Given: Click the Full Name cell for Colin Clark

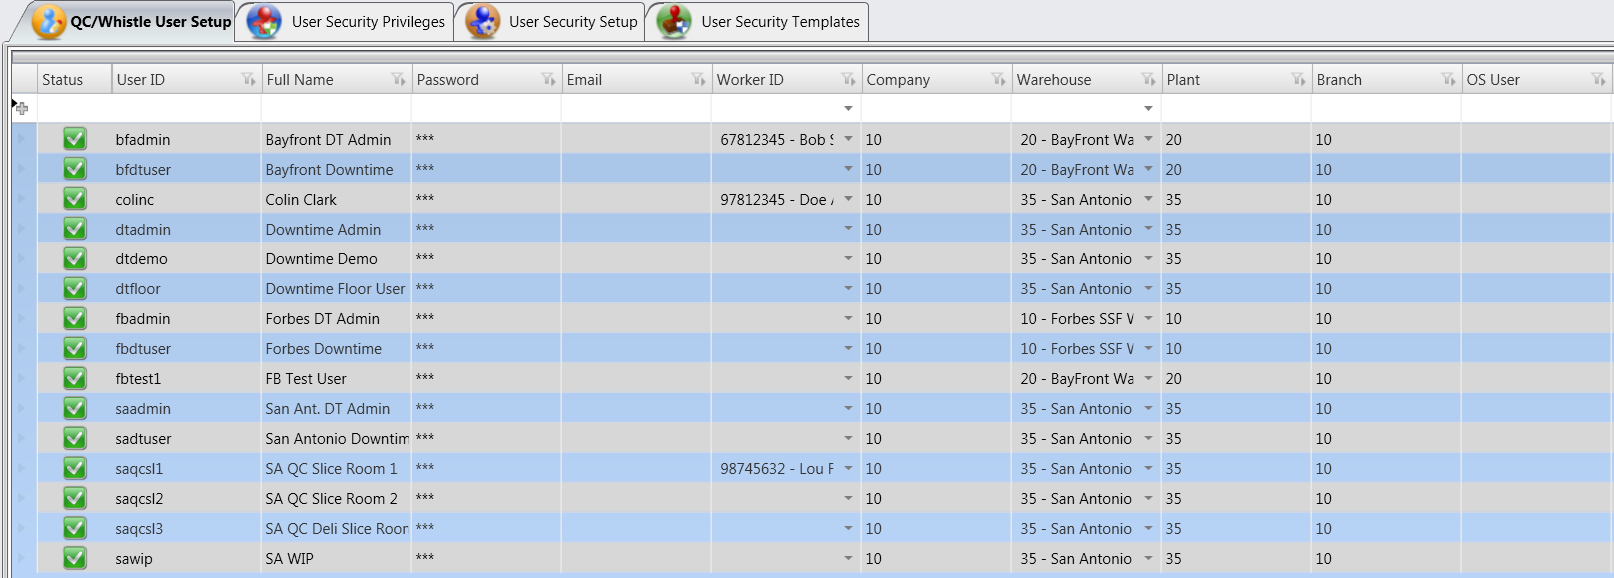Looking at the screenshot, I should click(x=335, y=200).
